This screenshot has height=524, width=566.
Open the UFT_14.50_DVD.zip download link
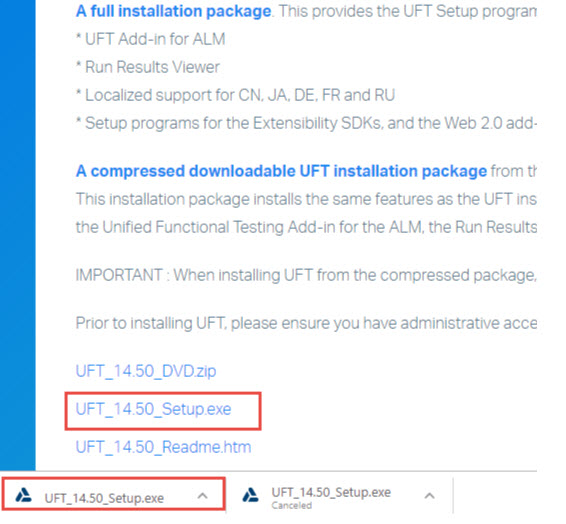(146, 371)
